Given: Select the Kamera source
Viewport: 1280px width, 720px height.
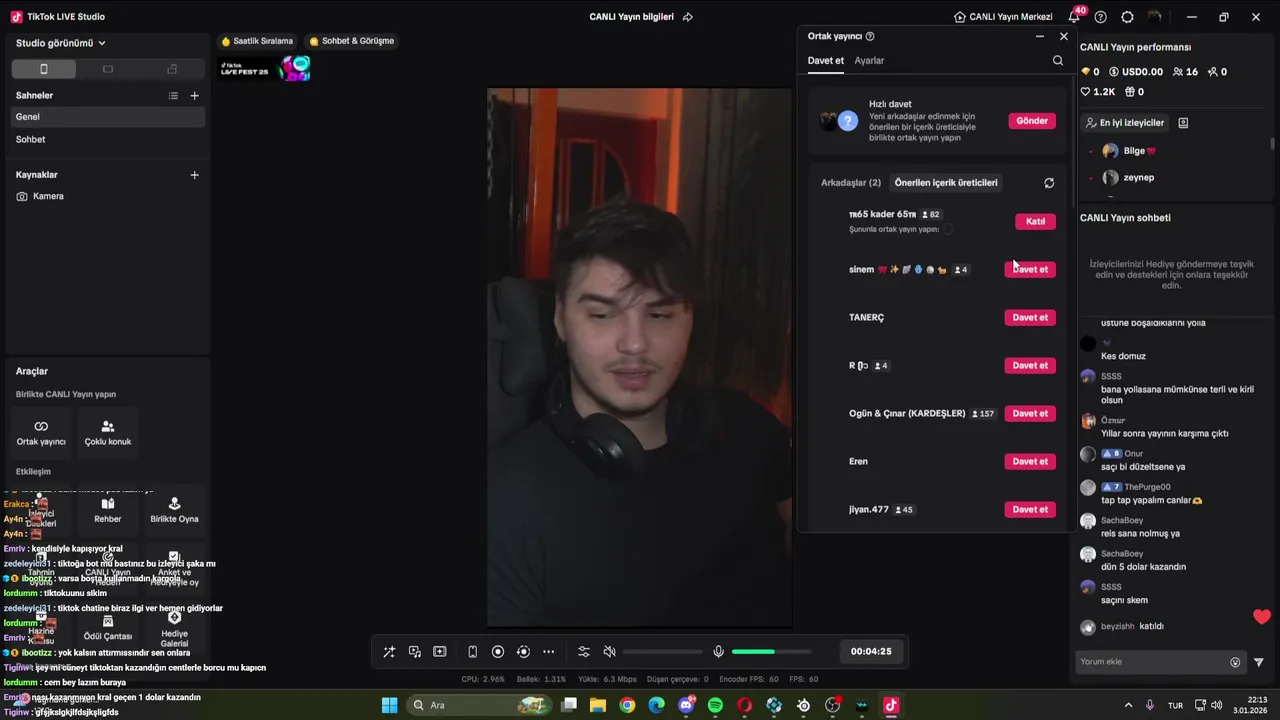Looking at the screenshot, I should 108,196.
